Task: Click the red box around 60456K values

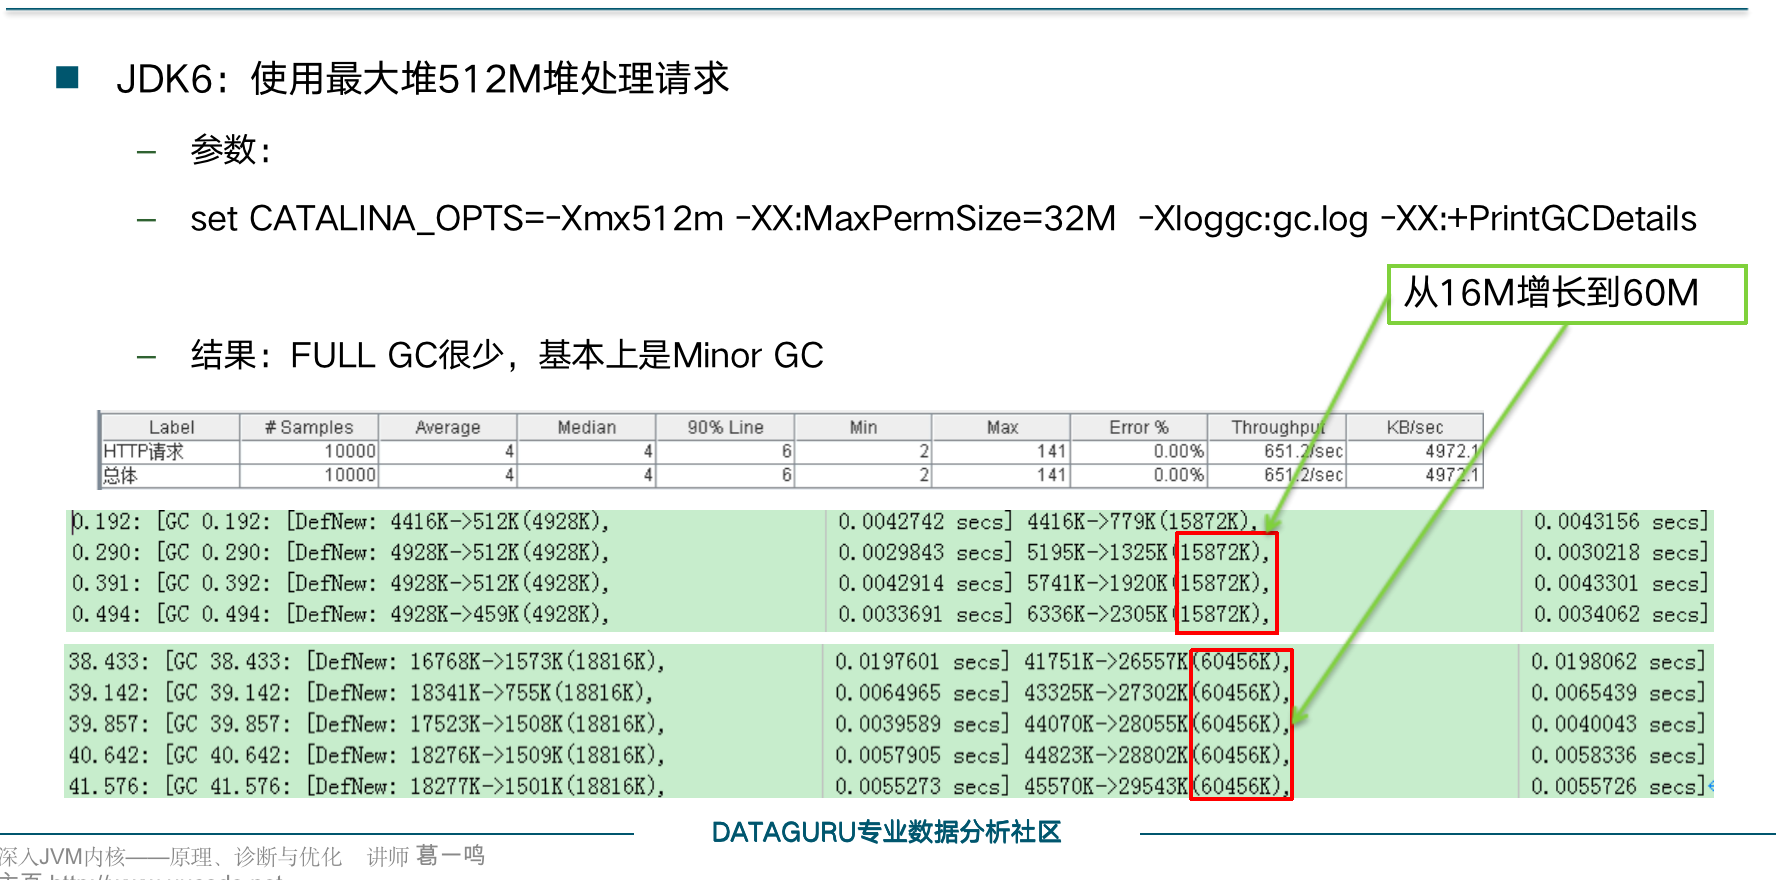Action: tap(1240, 724)
